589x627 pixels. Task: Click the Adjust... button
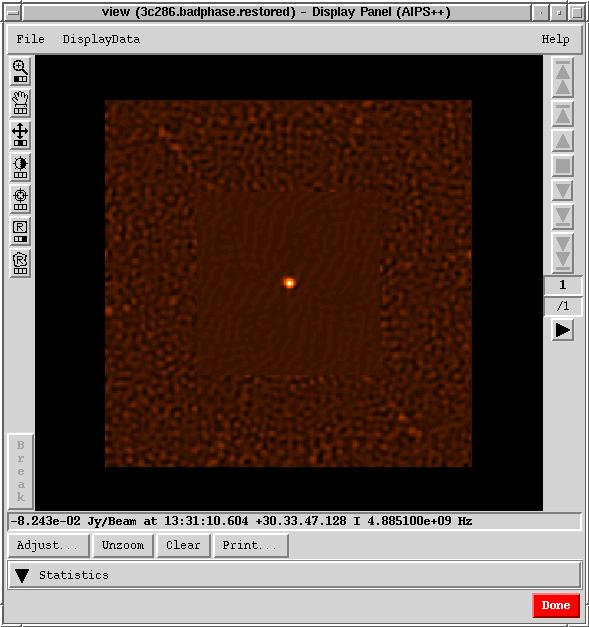click(x=49, y=545)
